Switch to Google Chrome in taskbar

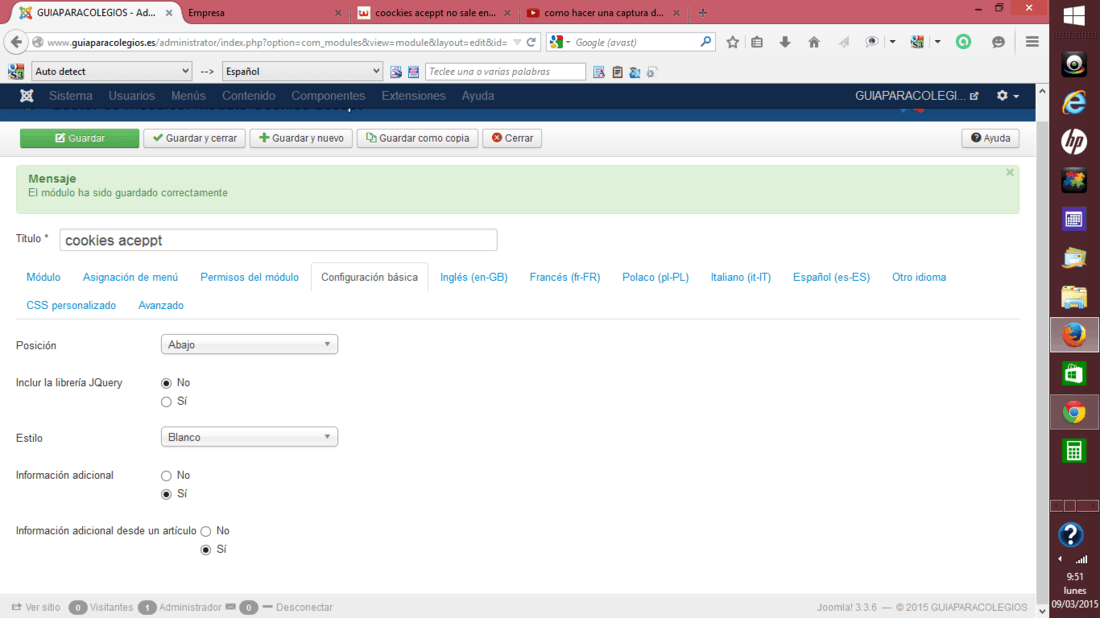point(1074,412)
